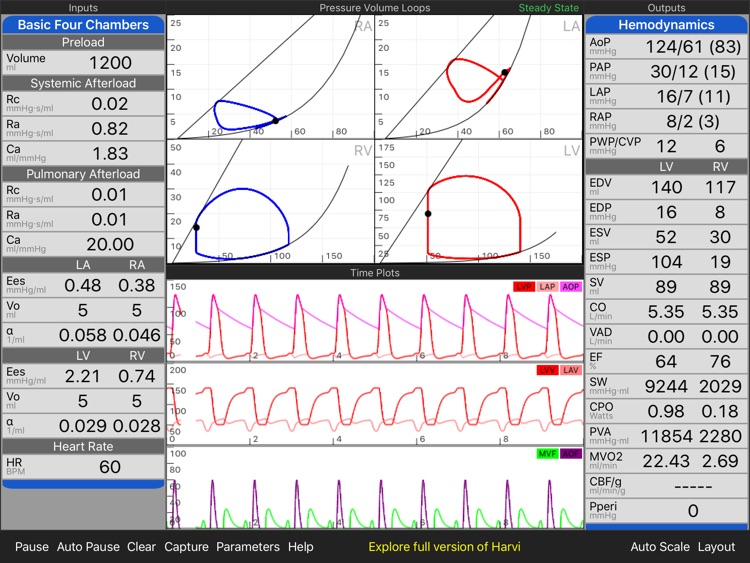The width and height of the screenshot is (750, 563).
Task: Click the Pulmonary Afterload section header
Action: pyautogui.click(x=83, y=174)
